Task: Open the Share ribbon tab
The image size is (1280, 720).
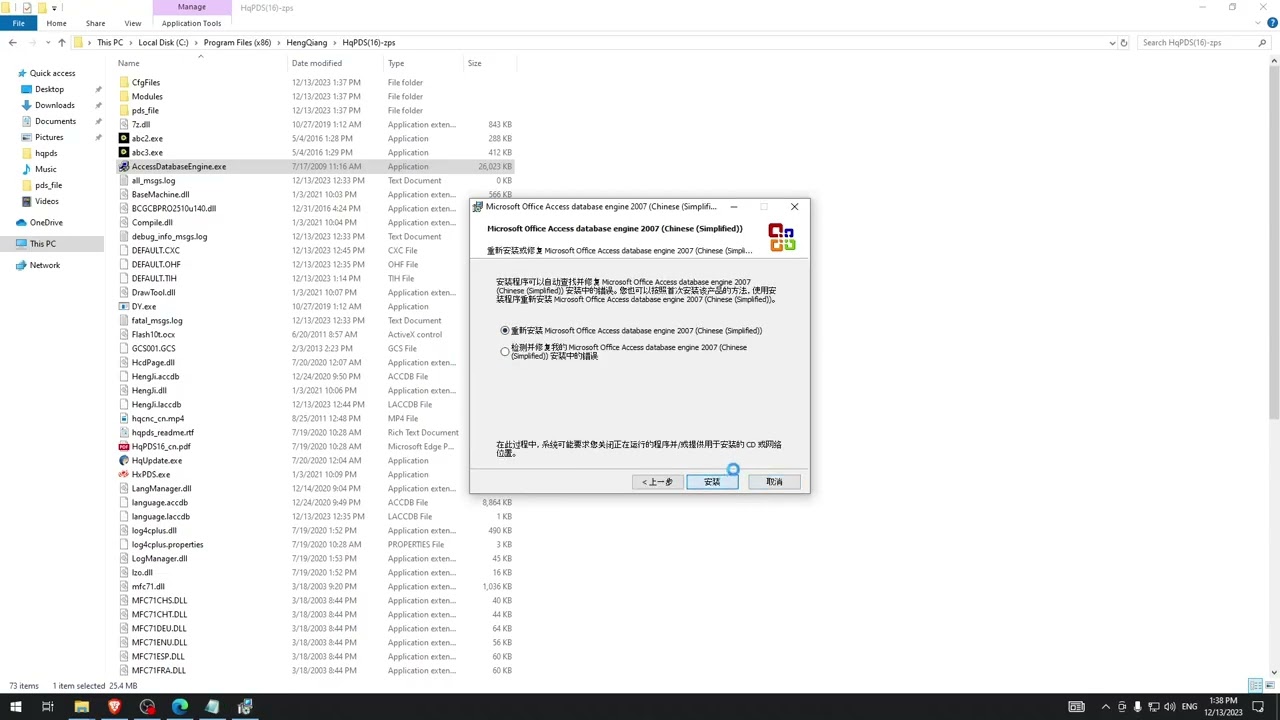Action: [95, 23]
